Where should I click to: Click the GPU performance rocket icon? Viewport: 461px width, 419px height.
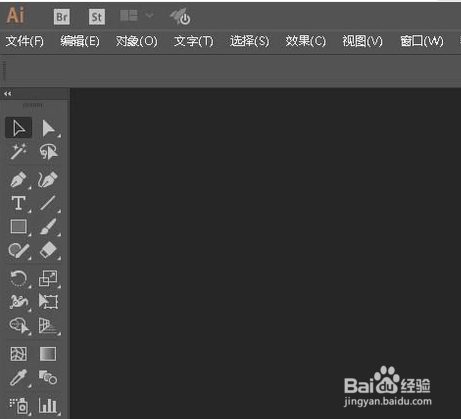[x=180, y=17]
